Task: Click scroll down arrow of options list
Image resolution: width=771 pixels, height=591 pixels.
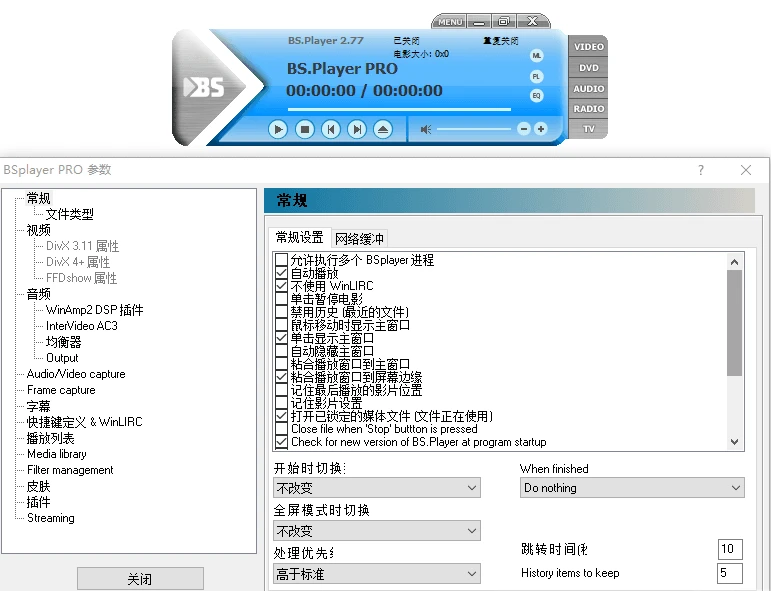Action: (x=734, y=442)
